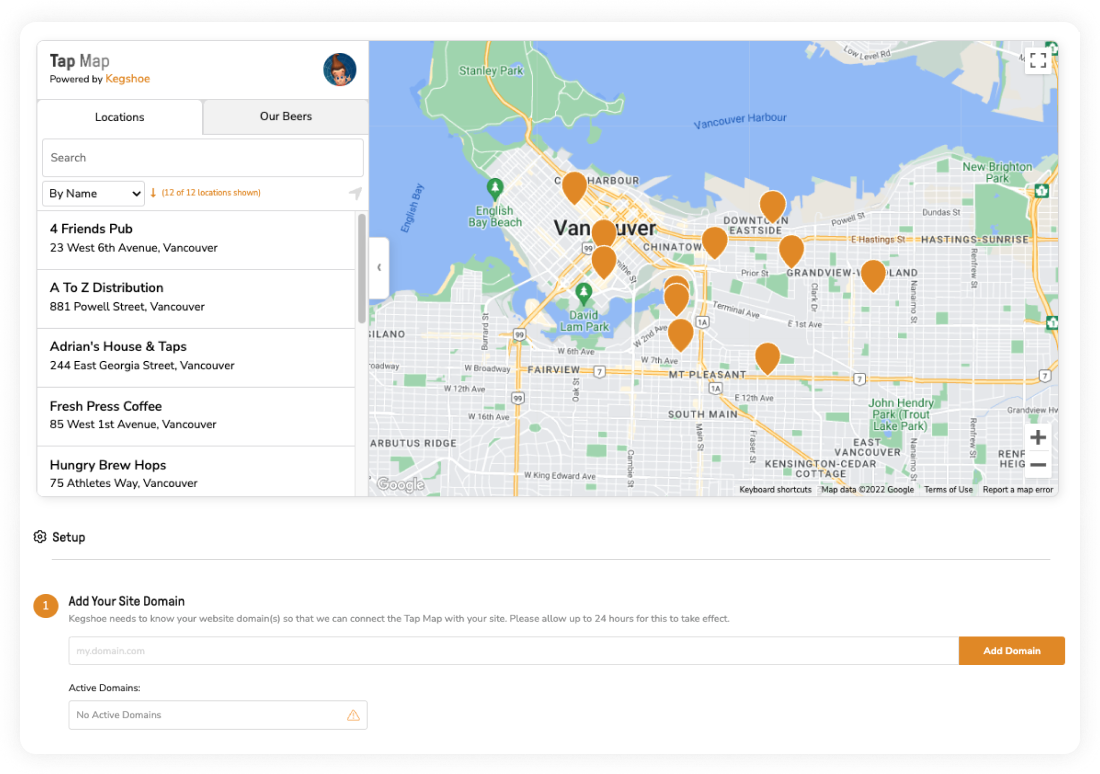This screenshot has height=774, width=1100.
Task: Click the pin covering the Vancouver label
Action: click(603, 234)
